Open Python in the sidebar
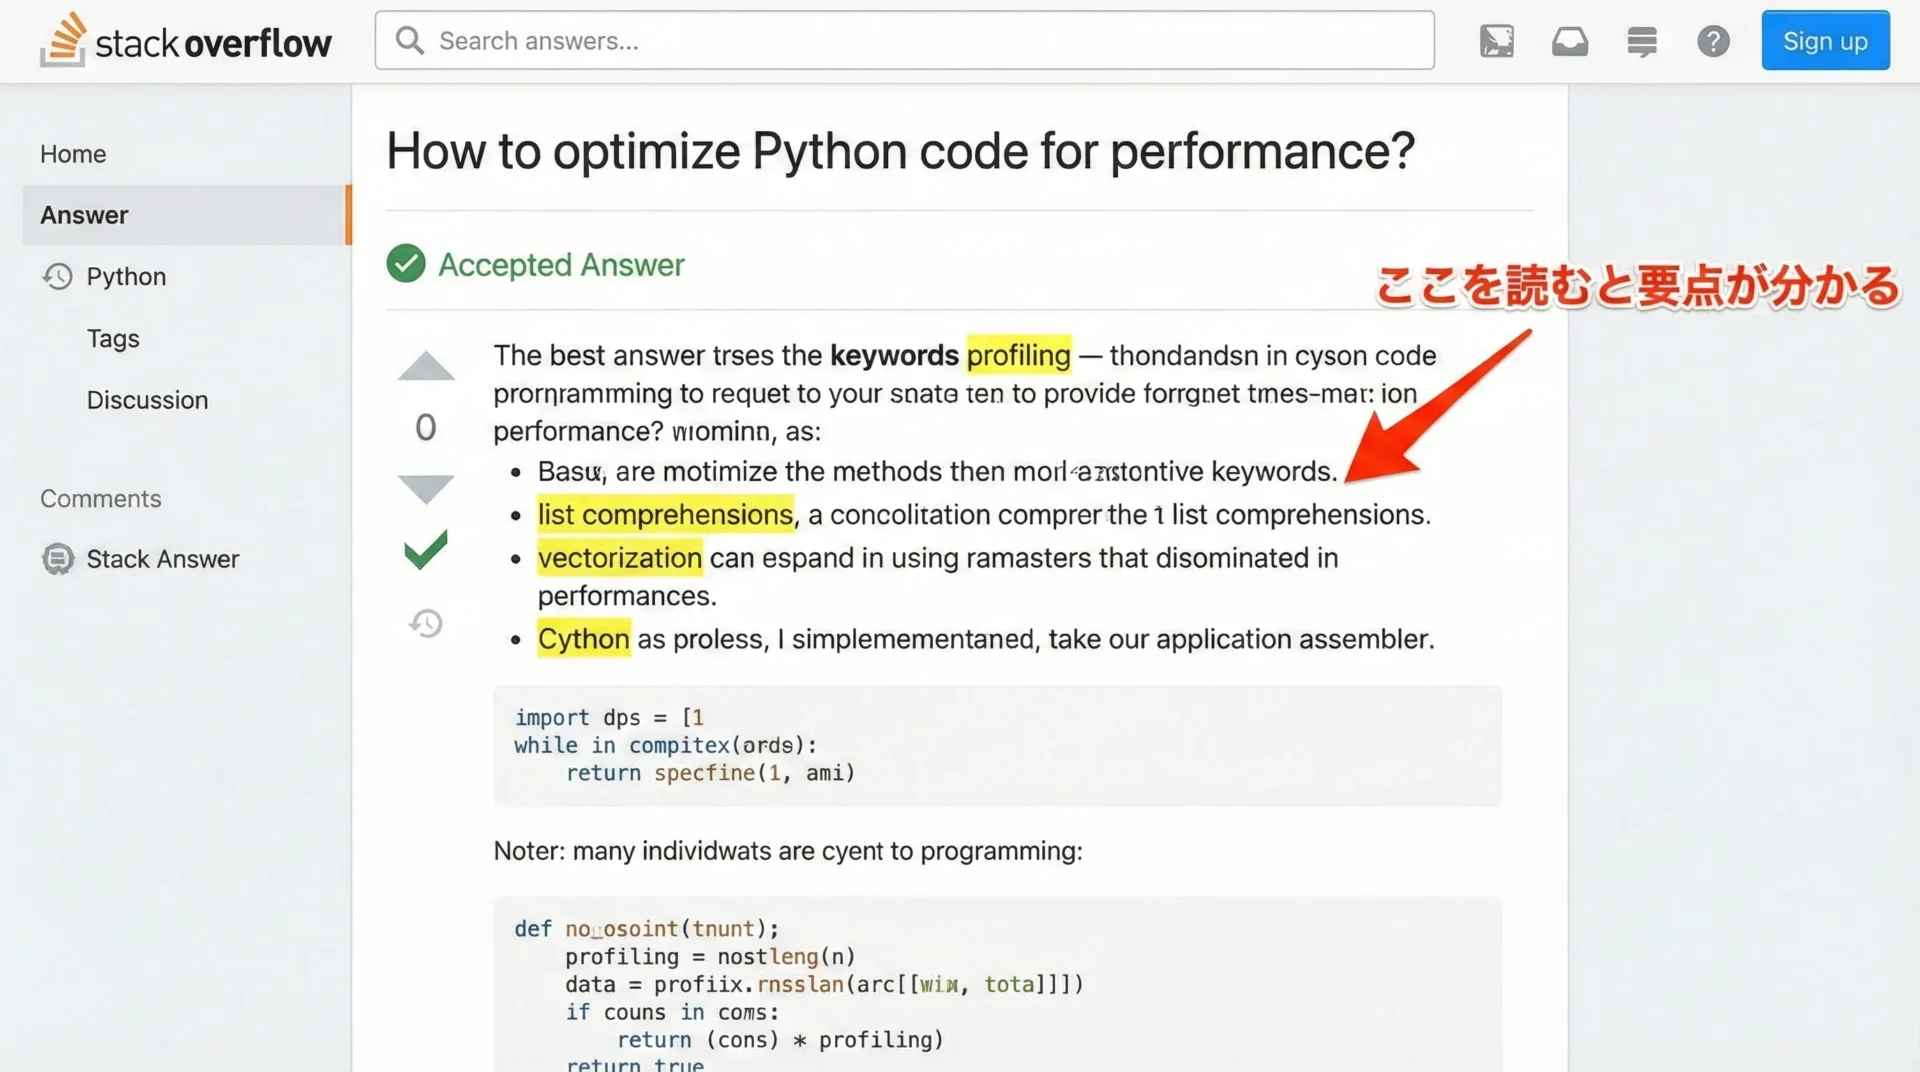Image resolution: width=1920 pixels, height=1072 pixels. 126,277
